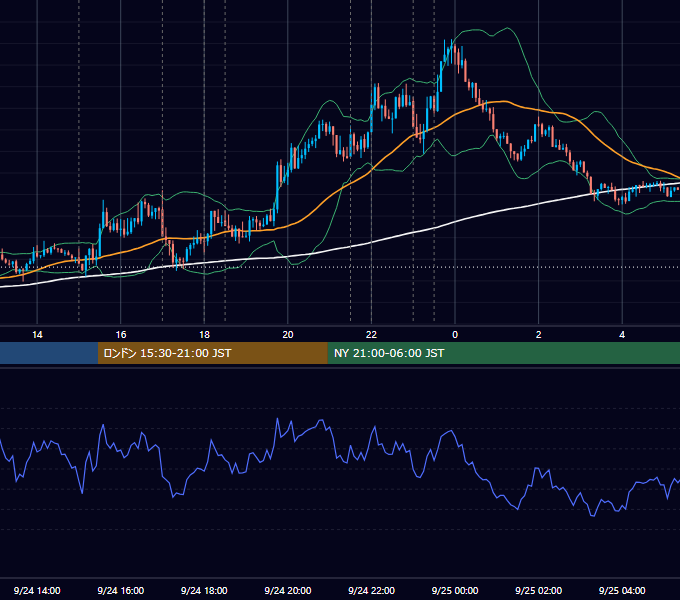Click the 9/24 20:00 timestamp label
This screenshot has height=600, width=680.
click(x=288, y=590)
